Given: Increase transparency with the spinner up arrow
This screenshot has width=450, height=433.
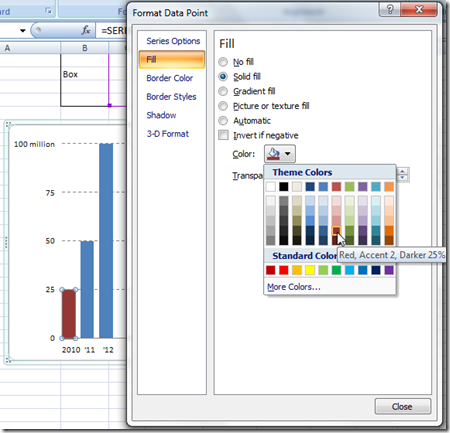Looking at the screenshot, I should [x=403, y=171].
